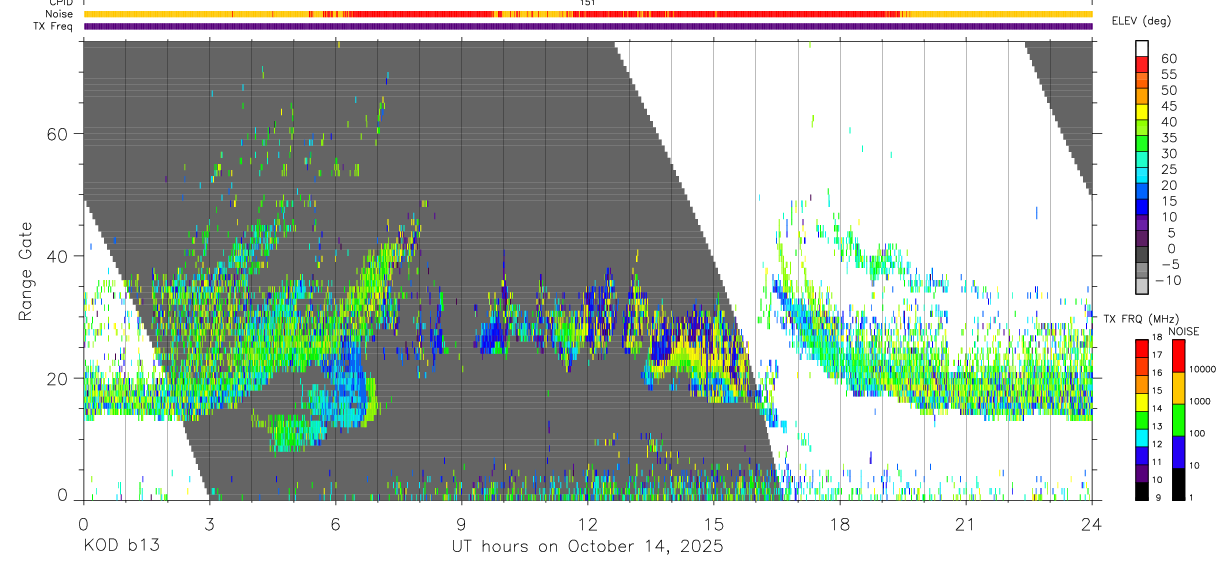Screen dimensions: 1228x567
Task: Click the '9' label on the TX FRQ legend
Action: point(1158,497)
